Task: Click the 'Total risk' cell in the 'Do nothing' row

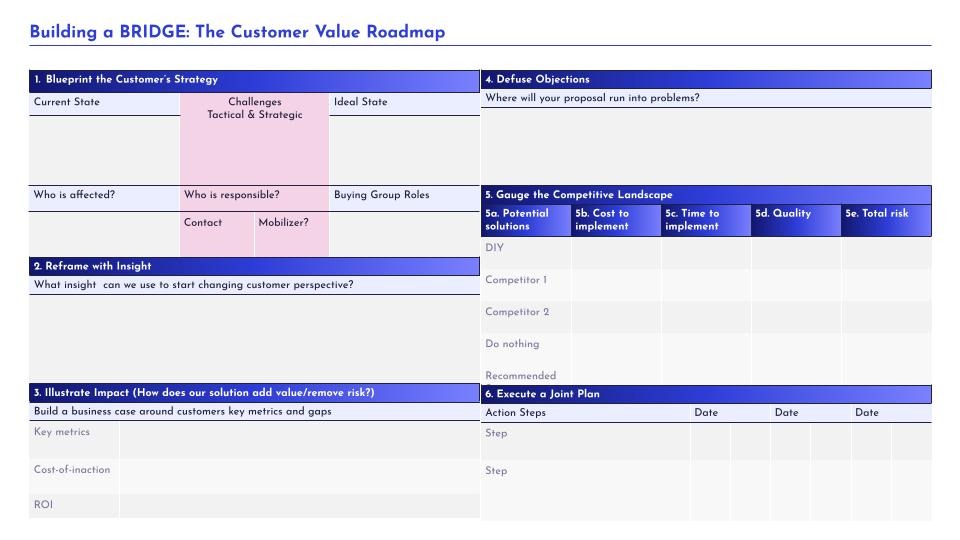Action: (x=887, y=349)
